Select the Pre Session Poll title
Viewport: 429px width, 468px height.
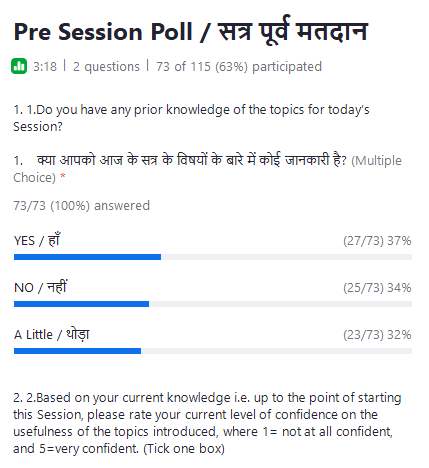click(x=190, y=33)
